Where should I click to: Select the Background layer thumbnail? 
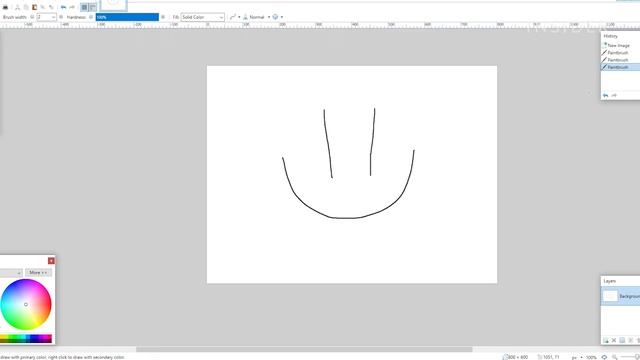(610, 296)
